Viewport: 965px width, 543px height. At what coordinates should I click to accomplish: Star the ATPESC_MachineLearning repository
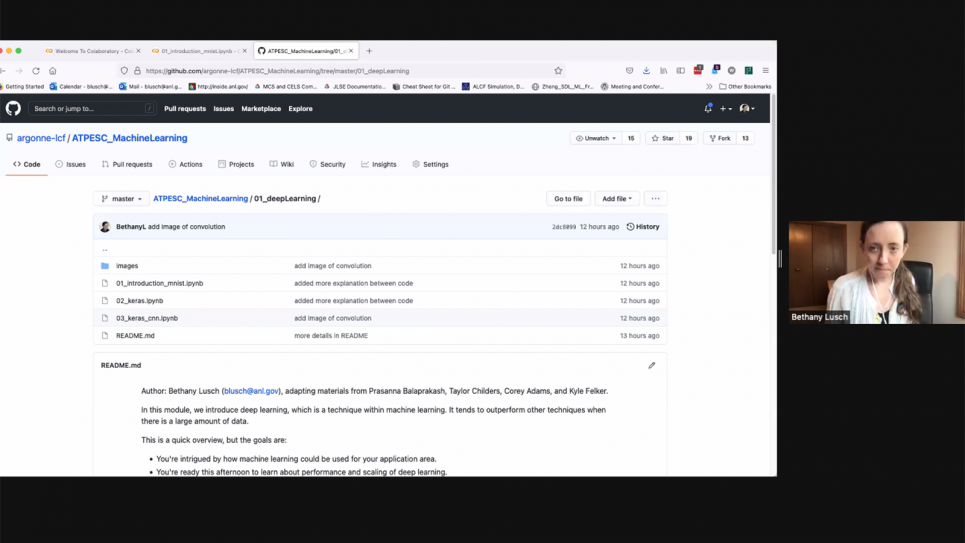[663, 138]
